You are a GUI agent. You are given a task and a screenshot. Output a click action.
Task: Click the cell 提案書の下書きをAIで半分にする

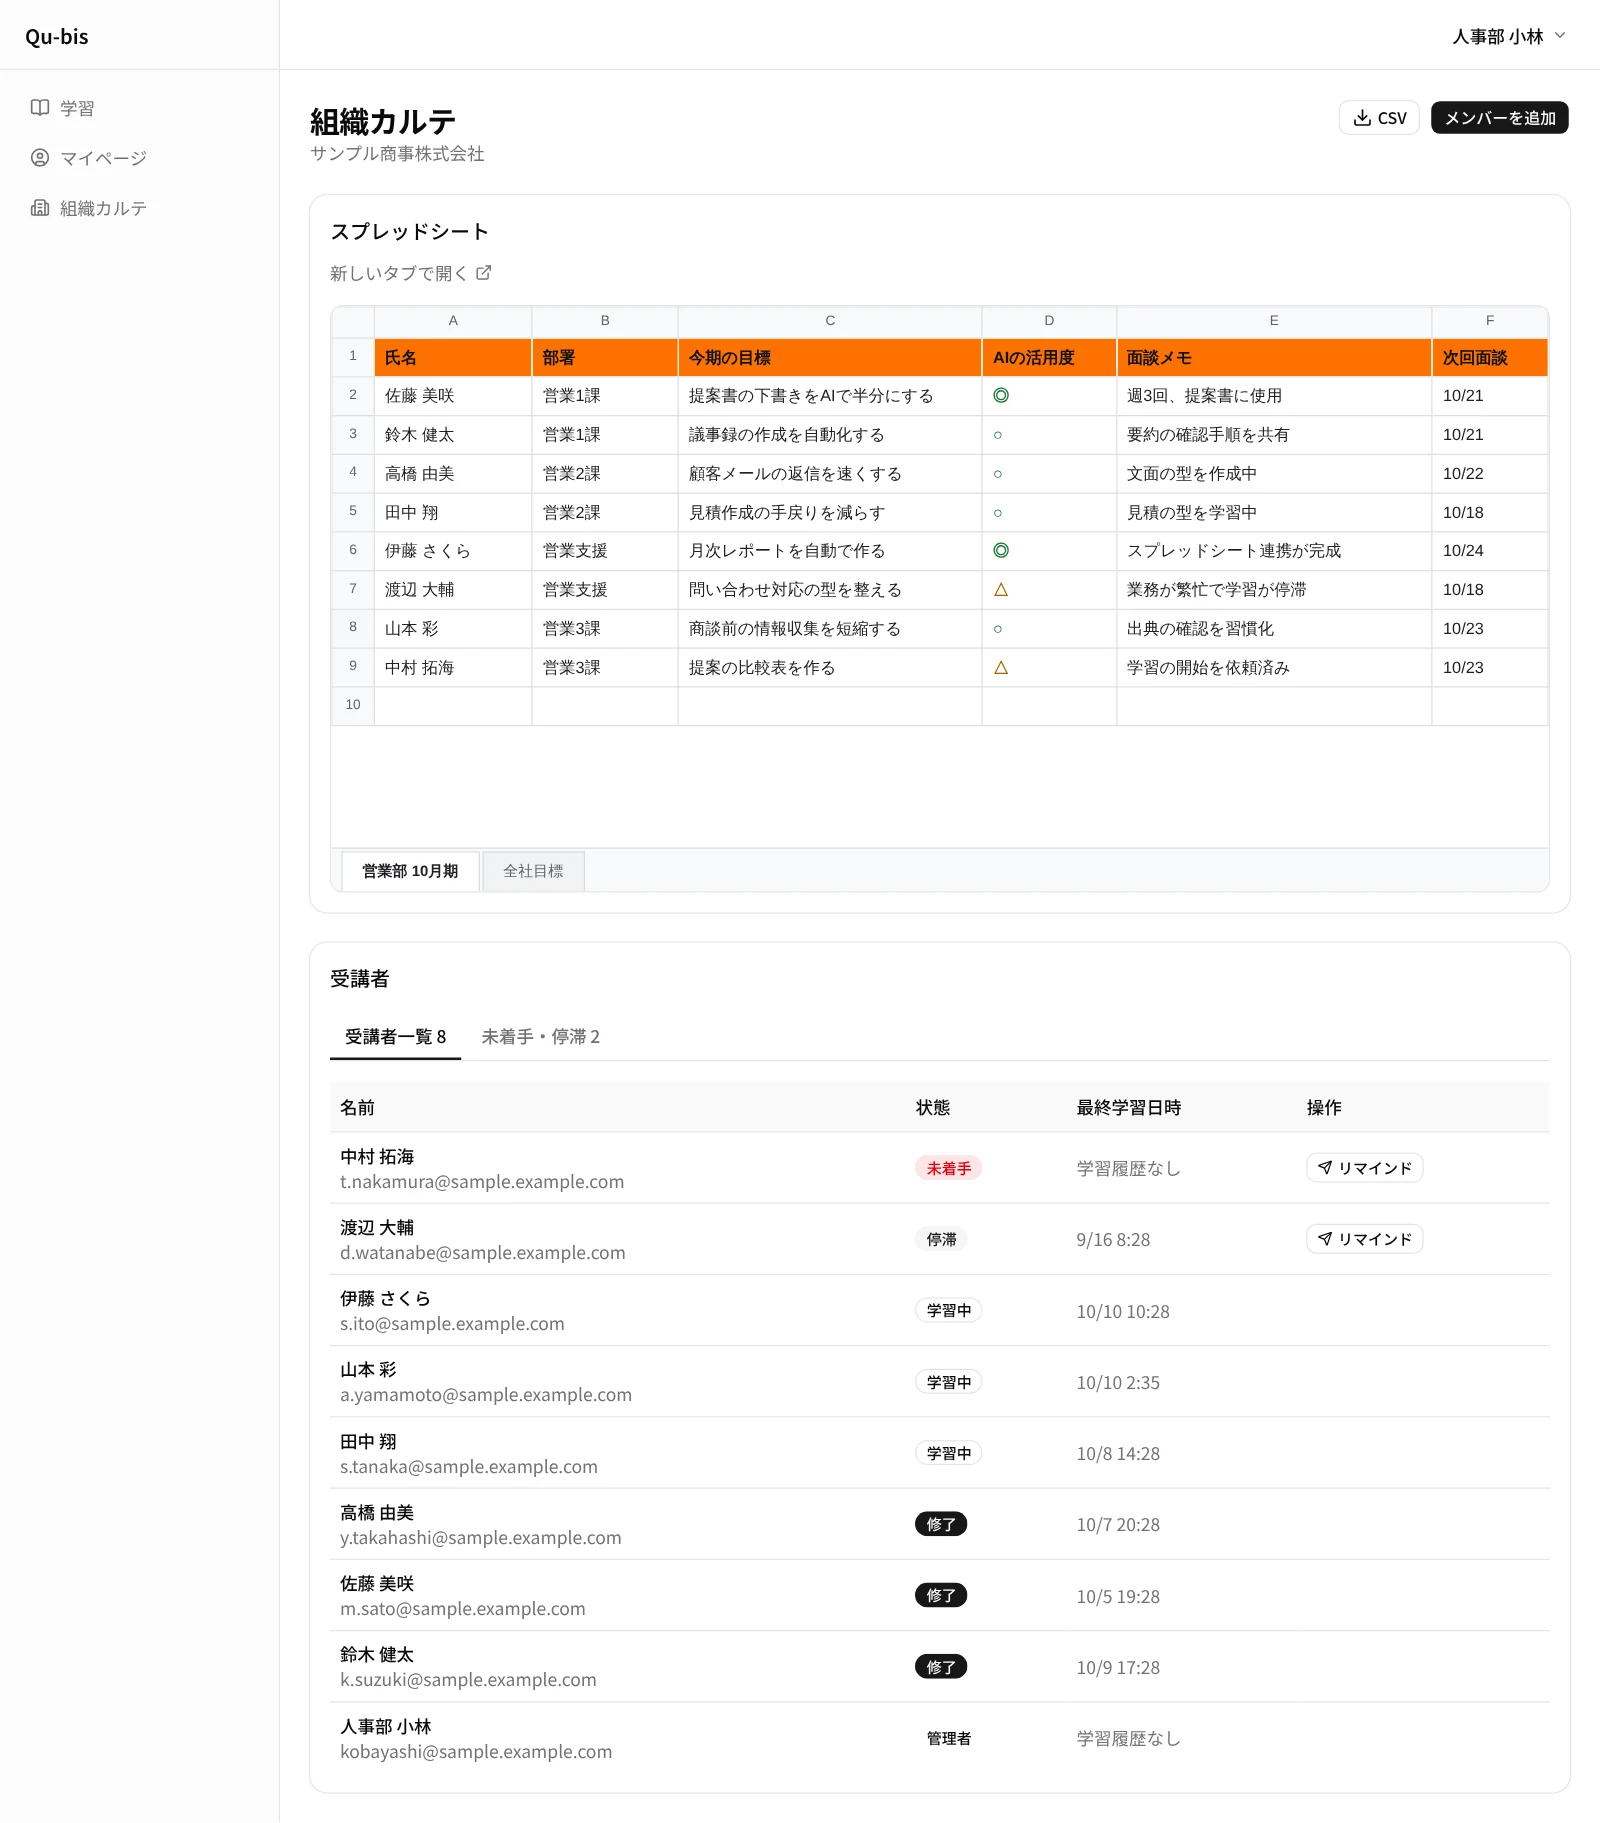click(830, 396)
